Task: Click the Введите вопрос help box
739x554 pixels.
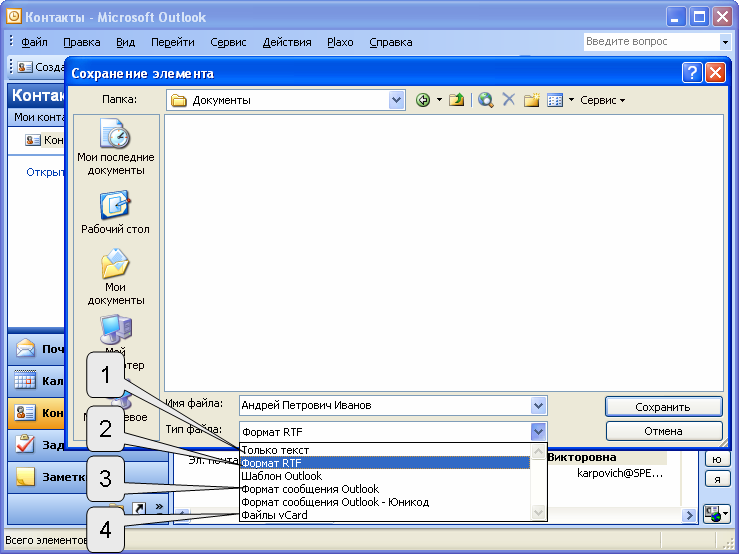Action: coord(652,41)
